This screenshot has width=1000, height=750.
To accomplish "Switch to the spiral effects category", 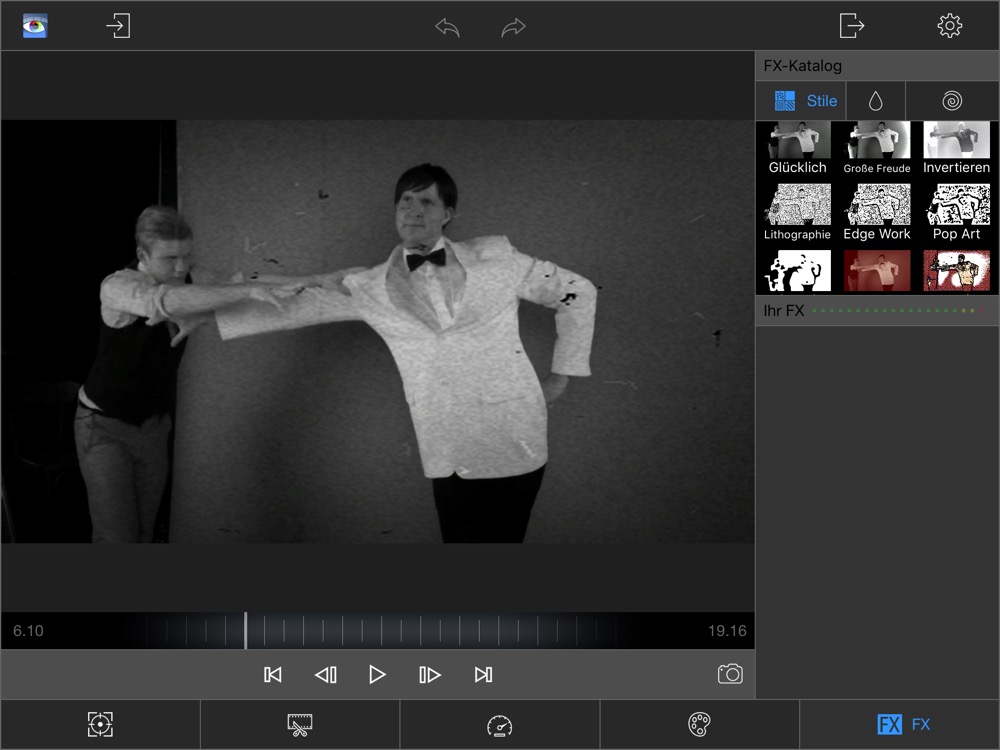I will tap(951, 101).
